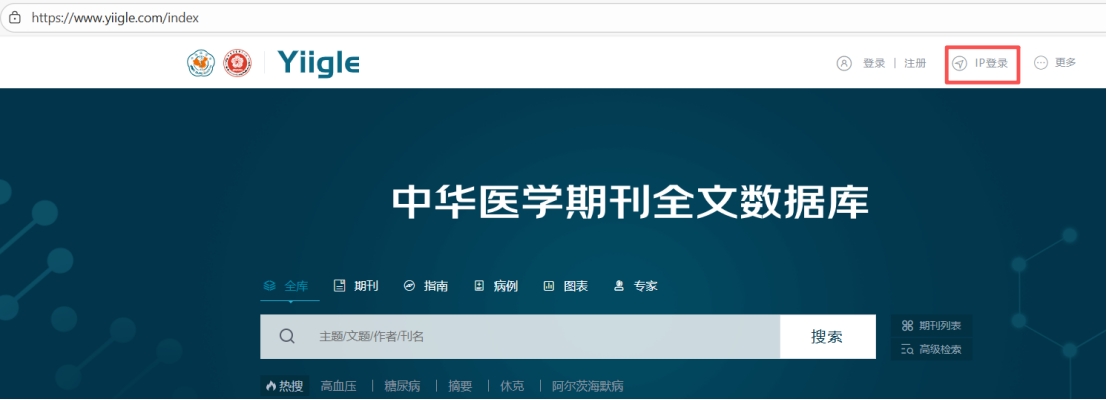The height and width of the screenshot is (400, 1107).
Task: Switch to the 病例 tab
Action: [495, 286]
